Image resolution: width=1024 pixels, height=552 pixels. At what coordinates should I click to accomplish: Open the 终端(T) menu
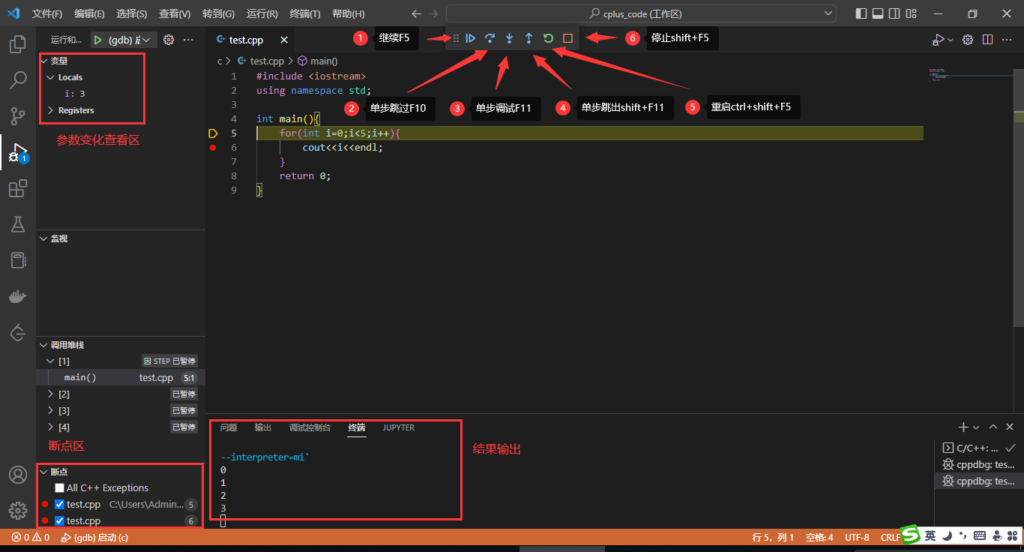[x=304, y=14]
